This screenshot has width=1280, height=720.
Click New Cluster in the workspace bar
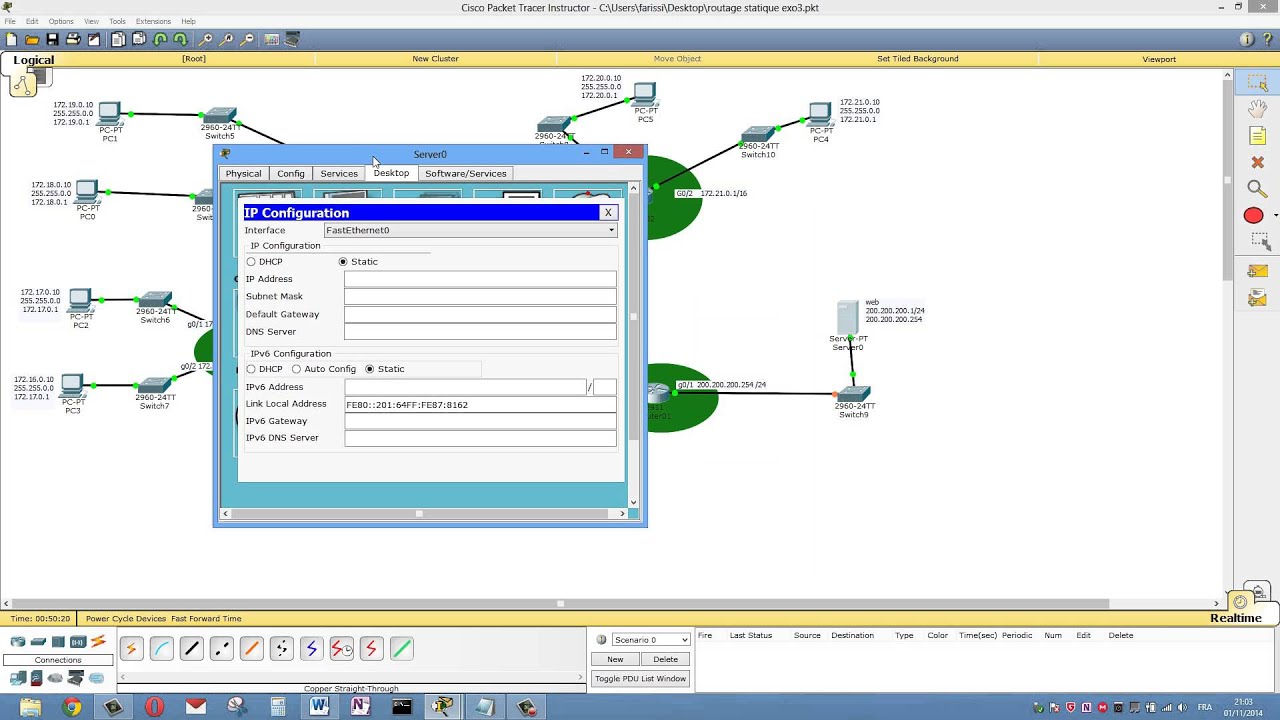pos(435,59)
